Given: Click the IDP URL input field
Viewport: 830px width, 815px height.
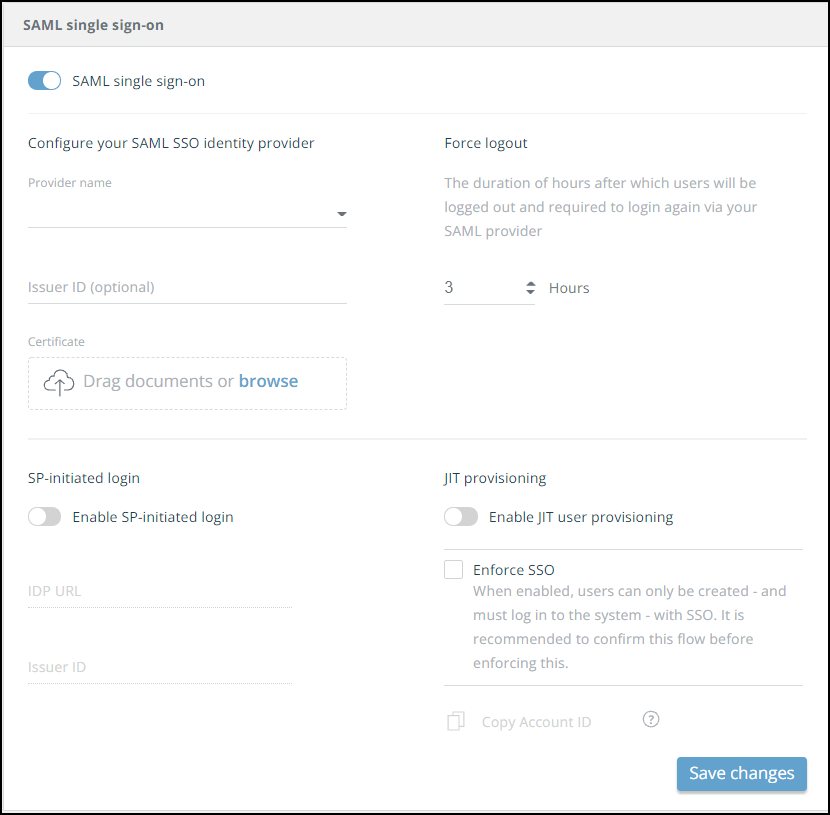Looking at the screenshot, I should coord(160,591).
